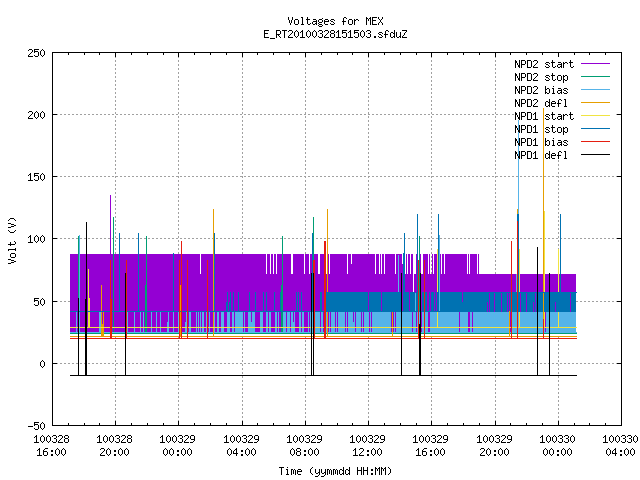
Task: Click the light blue NPD2 bias legend line
Action: coord(595,90)
